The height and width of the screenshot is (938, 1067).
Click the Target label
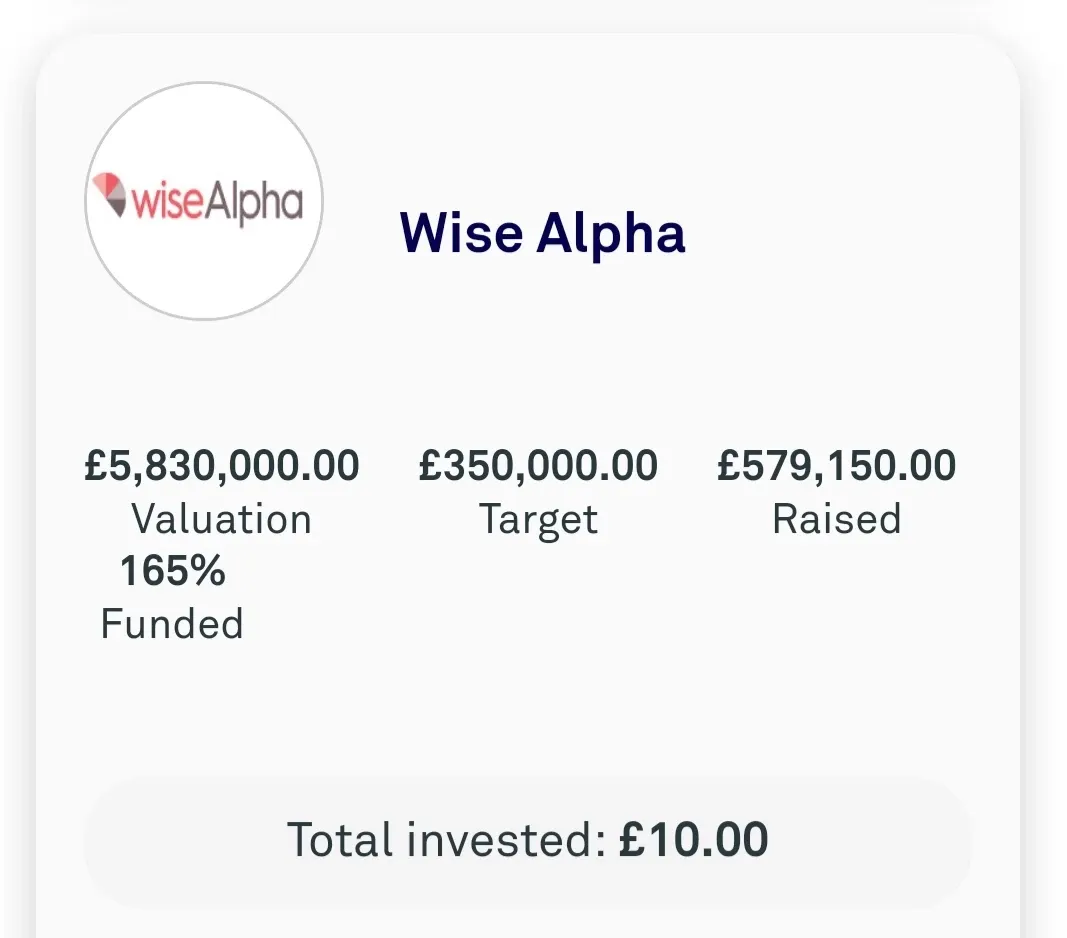[538, 521]
